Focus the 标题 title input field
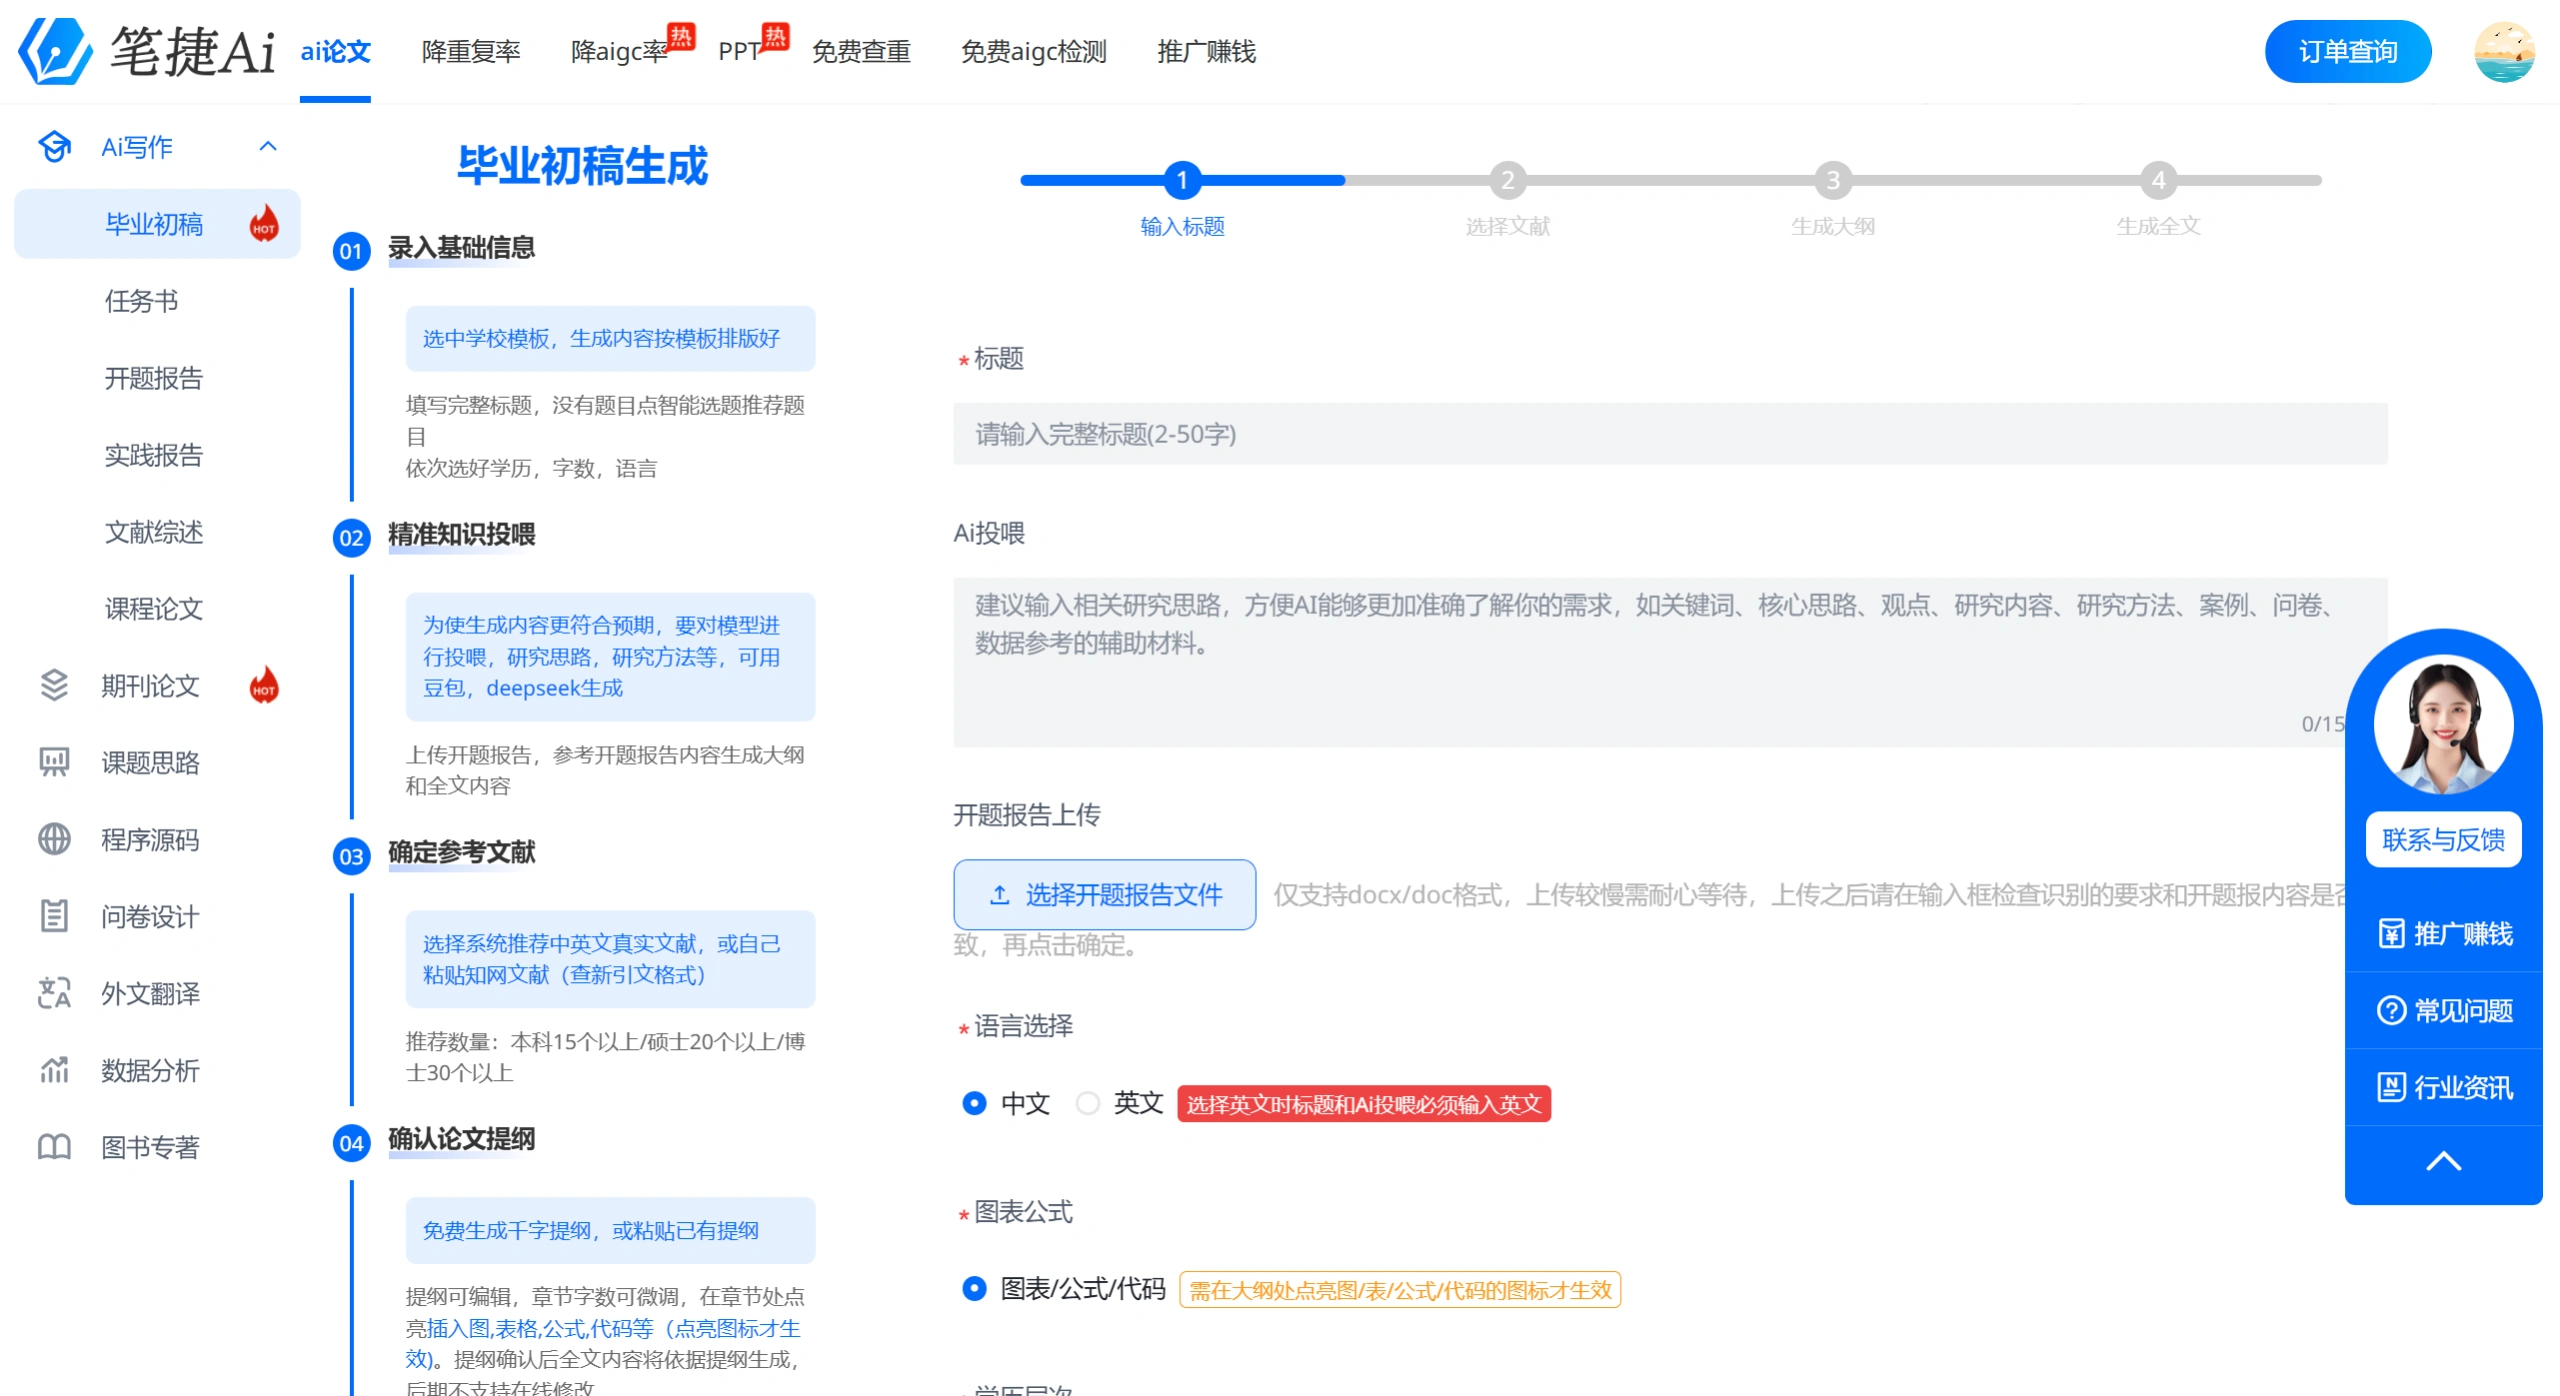This screenshot has height=1396, width=2560. click(x=1670, y=433)
